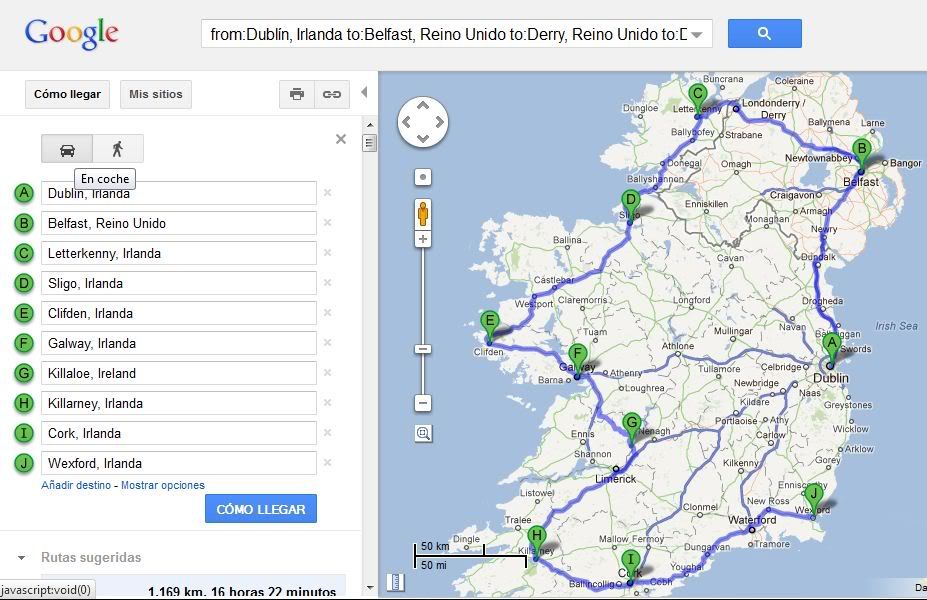Open the Mis sitios tab
This screenshot has width=927, height=600.
[156, 94]
